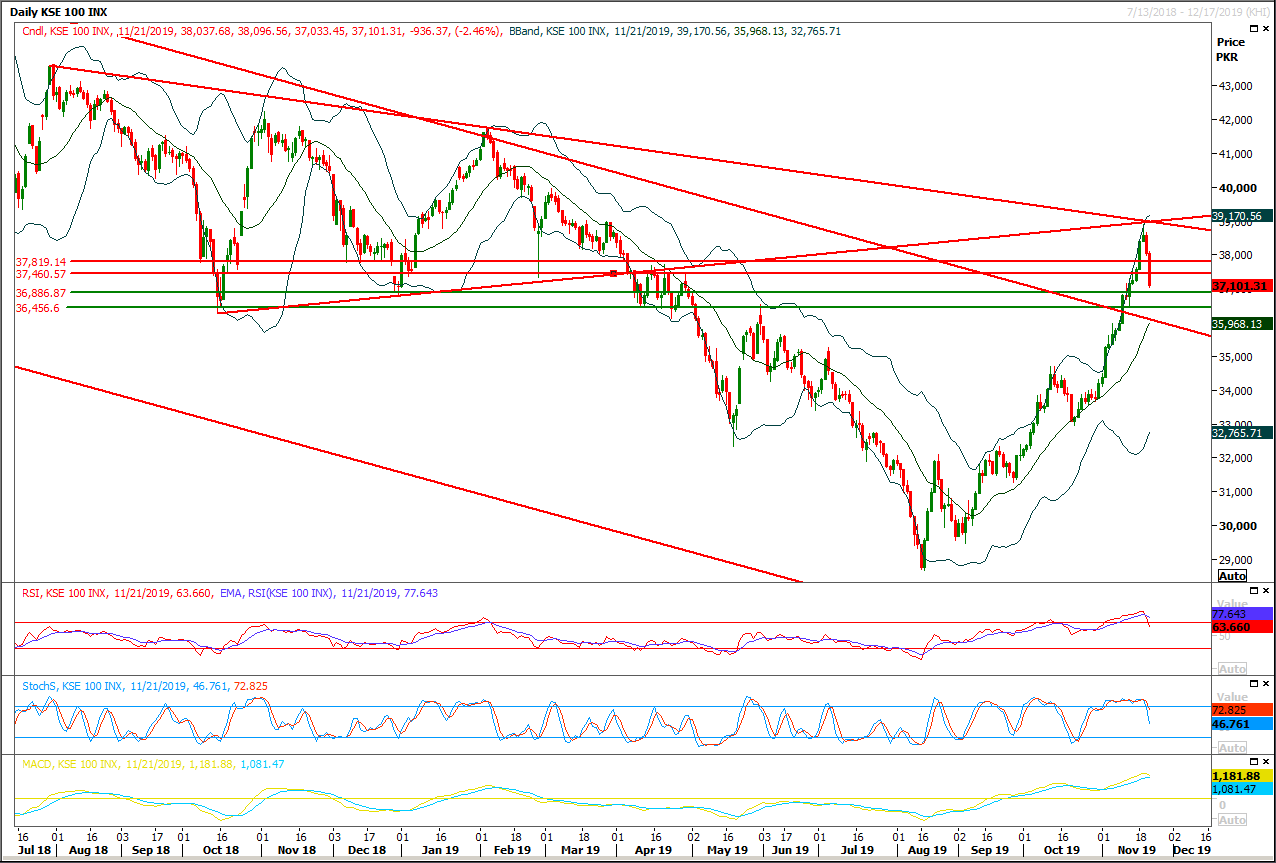Click the 'Price PKR' axis label

point(1230,50)
